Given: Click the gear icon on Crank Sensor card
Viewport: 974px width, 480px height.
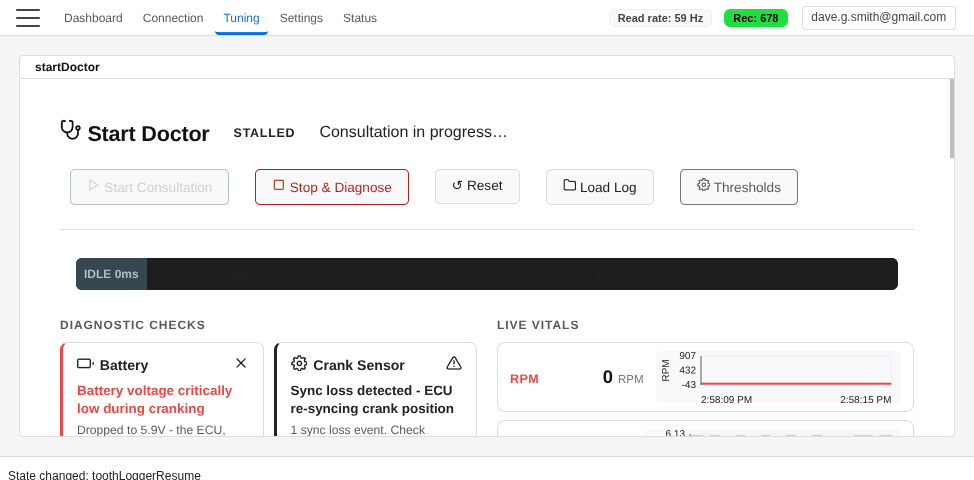Looking at the screenshot, I should [x=299, y=363].
